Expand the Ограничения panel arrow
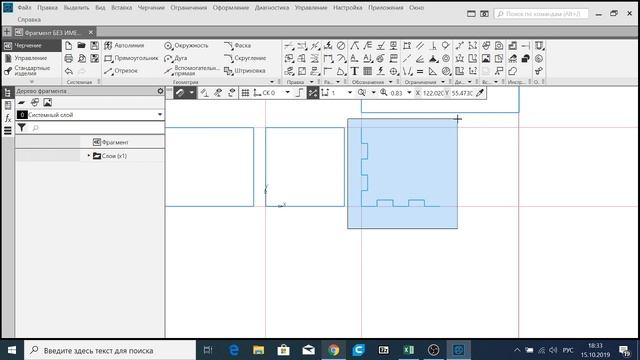Screen dimensions: 640x360 pyautogui.click(x=443, y=82)
